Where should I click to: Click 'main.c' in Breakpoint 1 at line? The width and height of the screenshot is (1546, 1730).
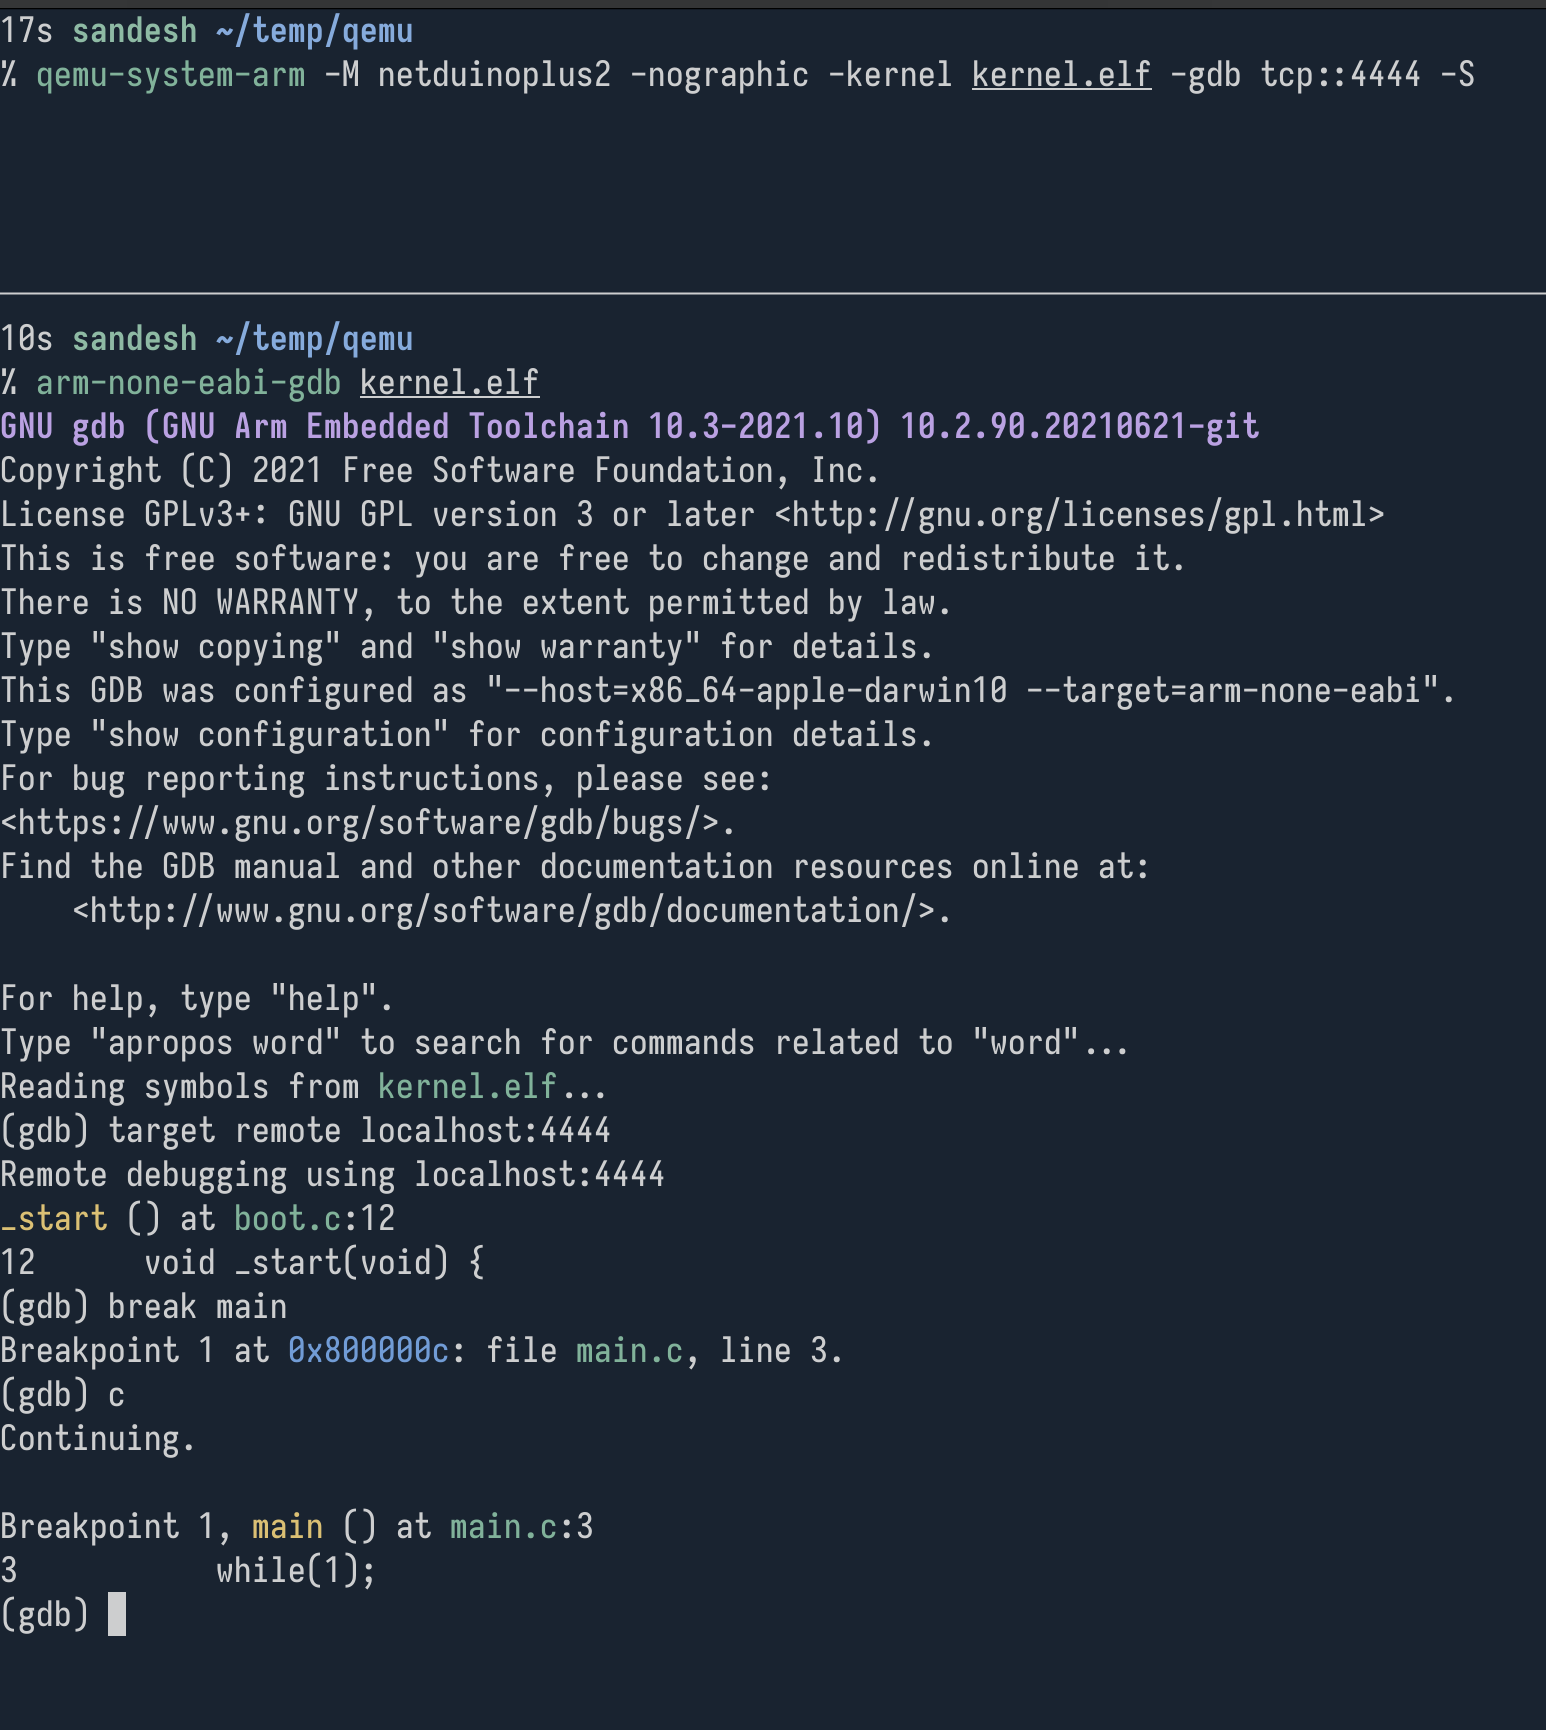tap(629, 1351)
